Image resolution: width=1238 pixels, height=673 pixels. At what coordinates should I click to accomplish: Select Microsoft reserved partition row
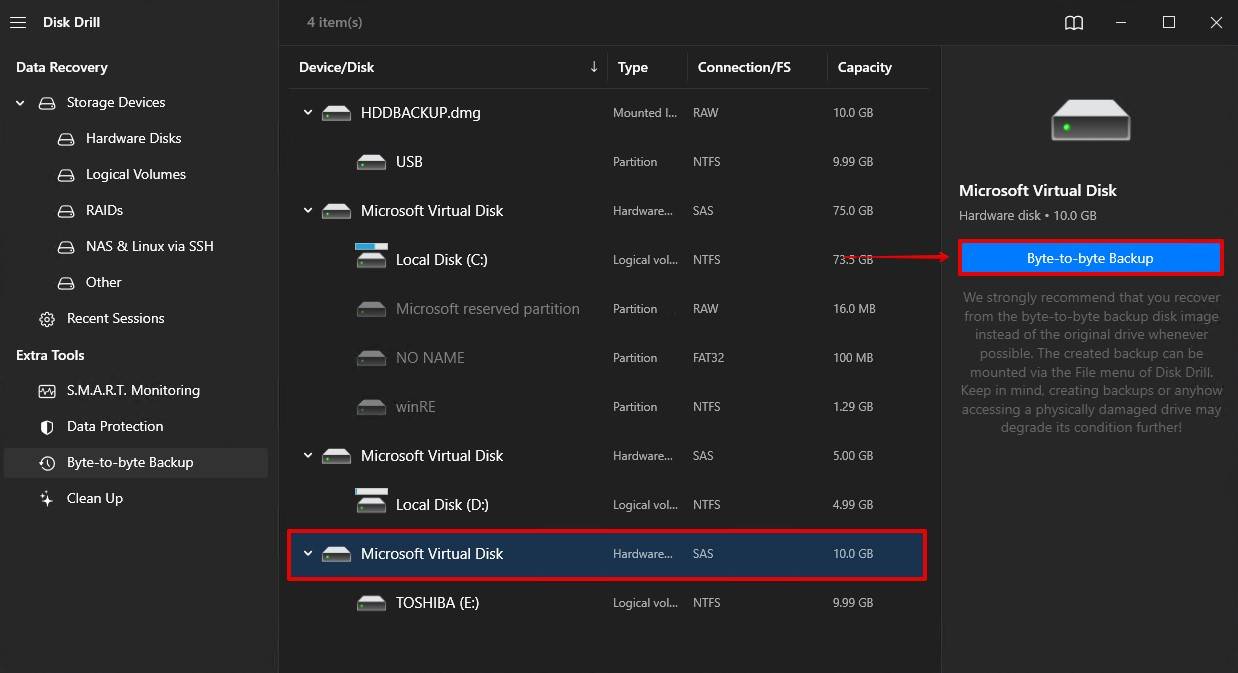608,309
